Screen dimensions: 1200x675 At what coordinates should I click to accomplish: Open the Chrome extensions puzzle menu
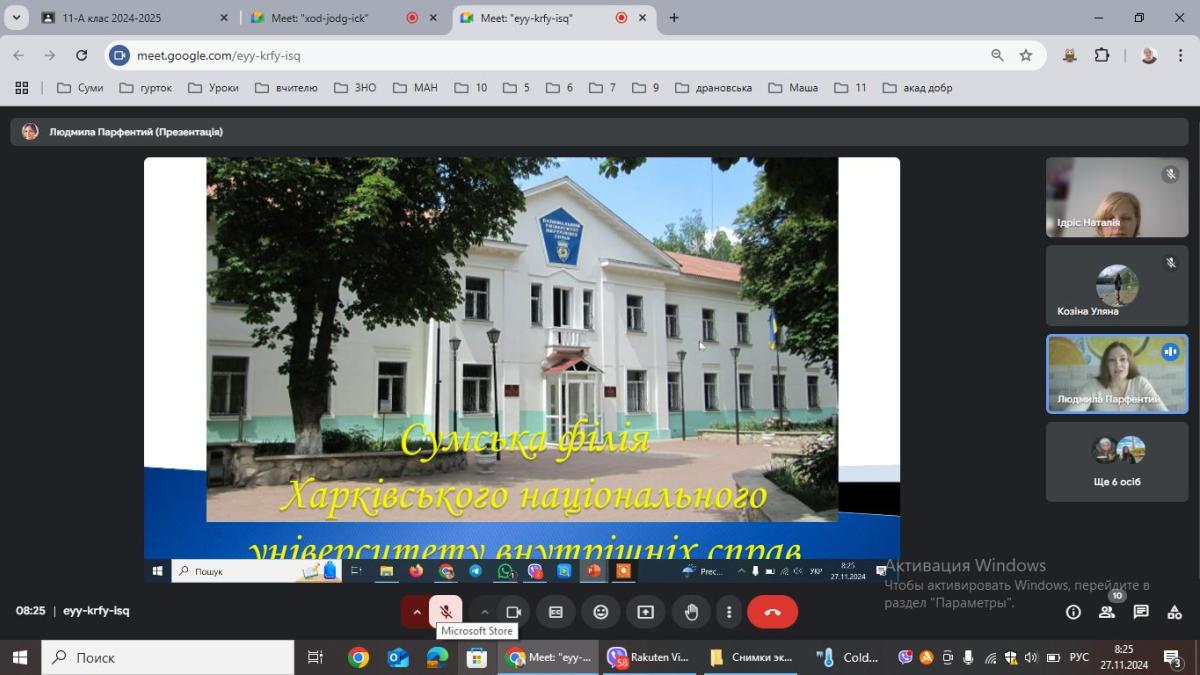coord(1102,56)
